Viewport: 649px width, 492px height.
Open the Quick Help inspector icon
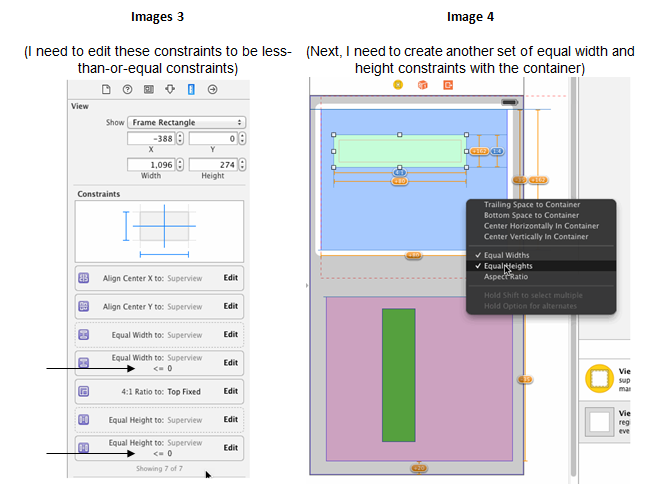(x=128, y=90)
